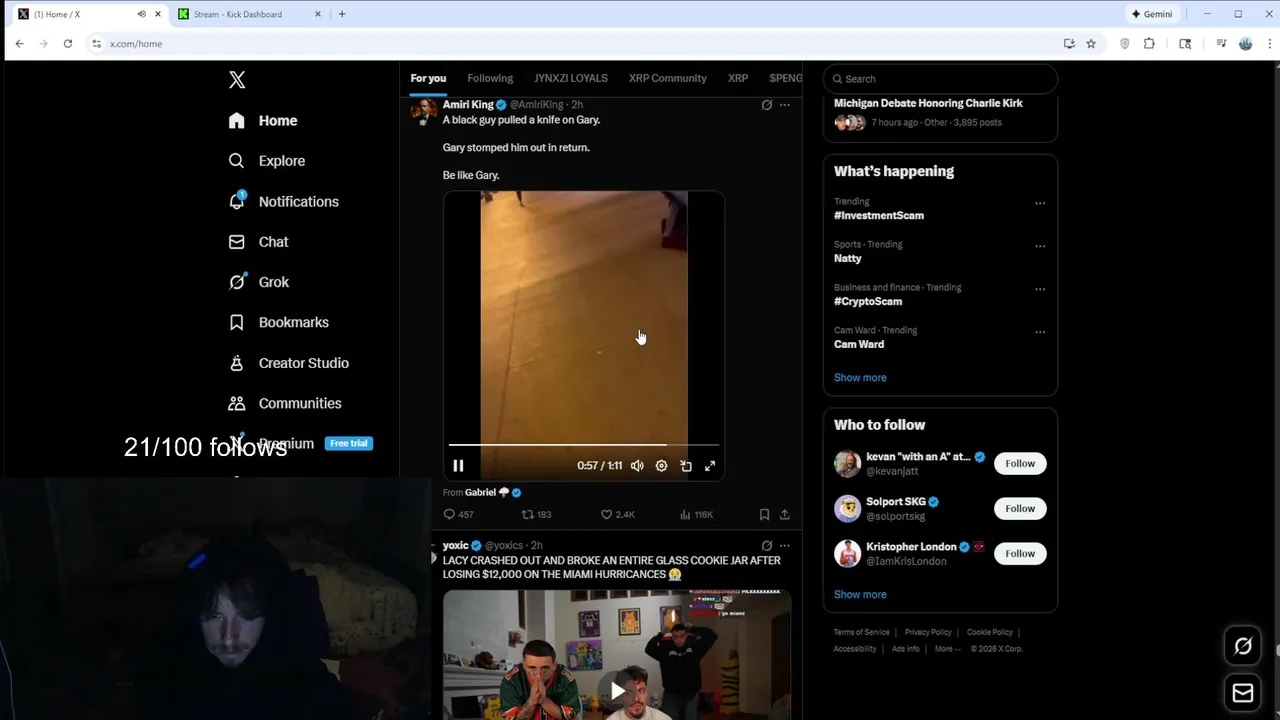The image size is (1280, 720).
Task: Open Chat from the sidebar
Action: tap(258, 242)
